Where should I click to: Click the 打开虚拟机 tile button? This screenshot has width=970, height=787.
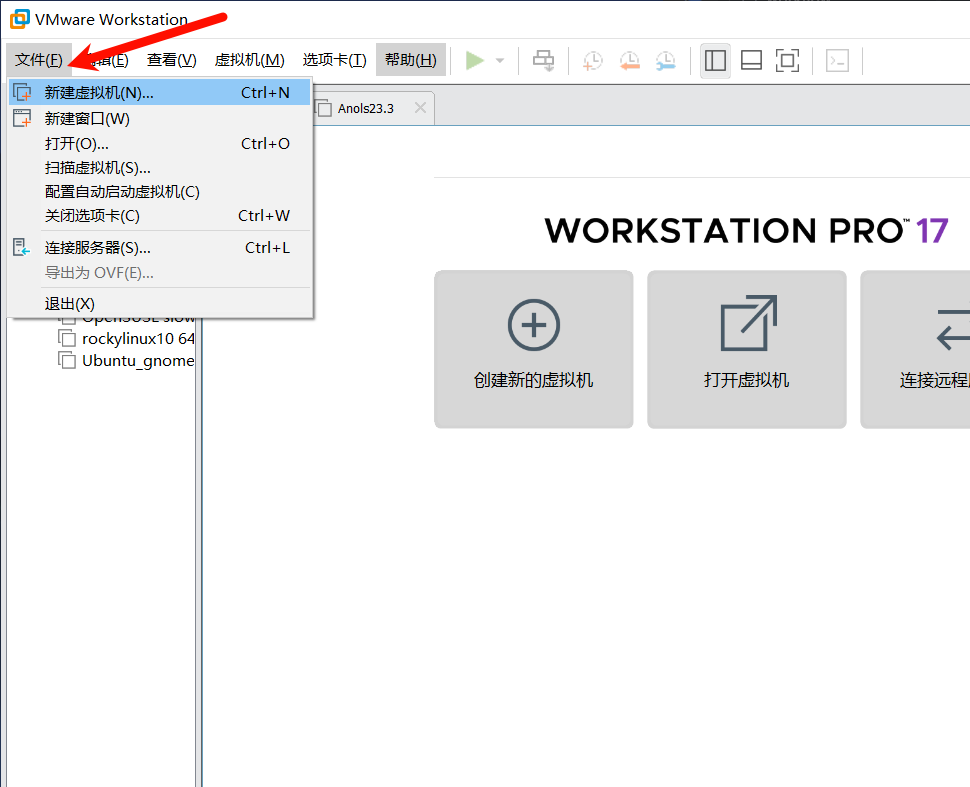click(746, 349)
